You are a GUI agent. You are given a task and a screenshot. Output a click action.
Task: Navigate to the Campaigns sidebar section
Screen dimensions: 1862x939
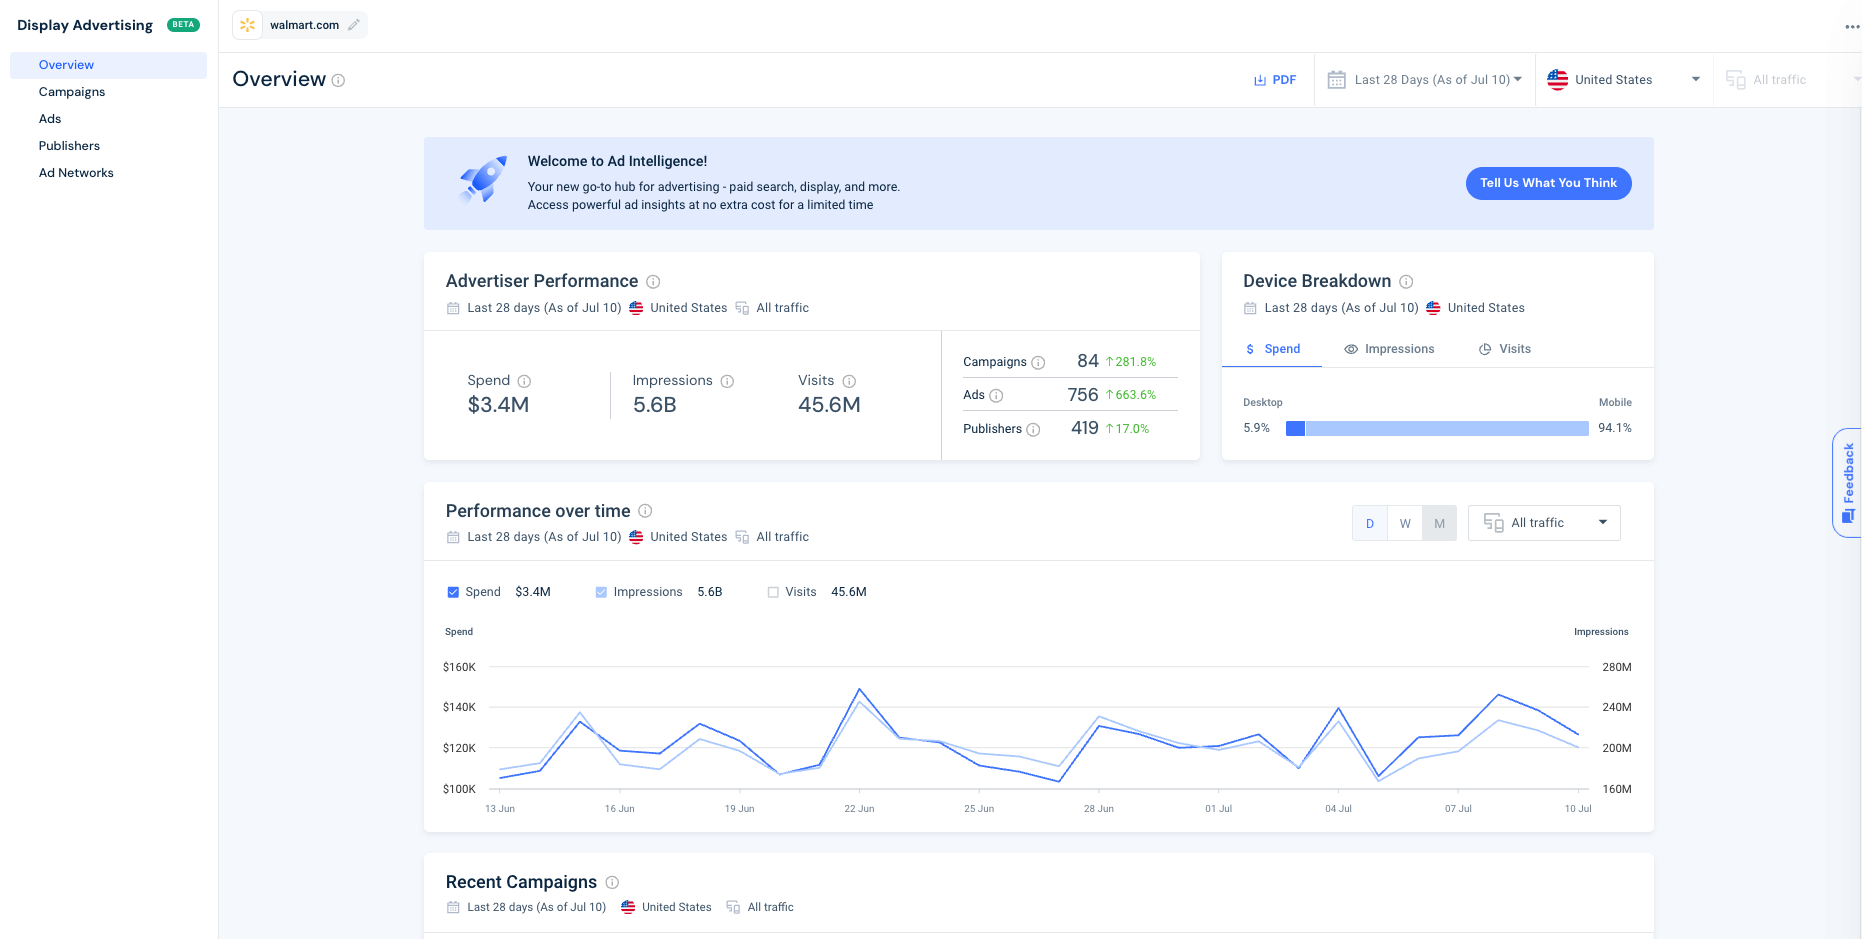[71, 91]
